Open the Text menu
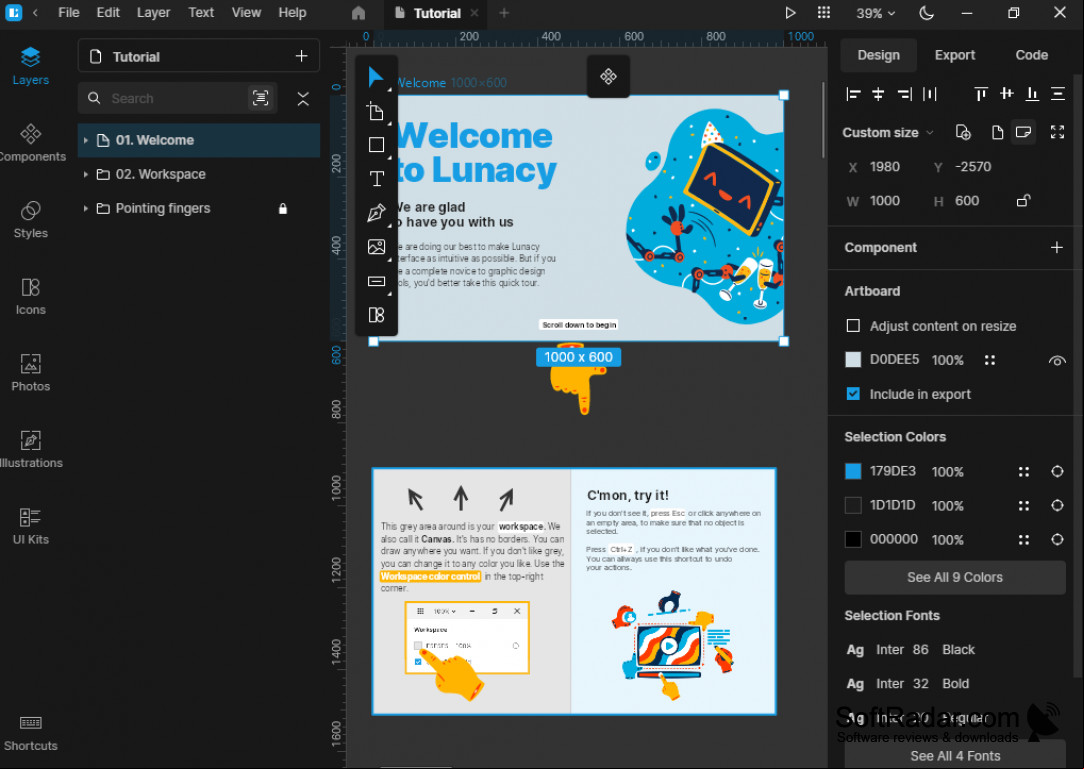1084x769 pixels. pos(200,13)
